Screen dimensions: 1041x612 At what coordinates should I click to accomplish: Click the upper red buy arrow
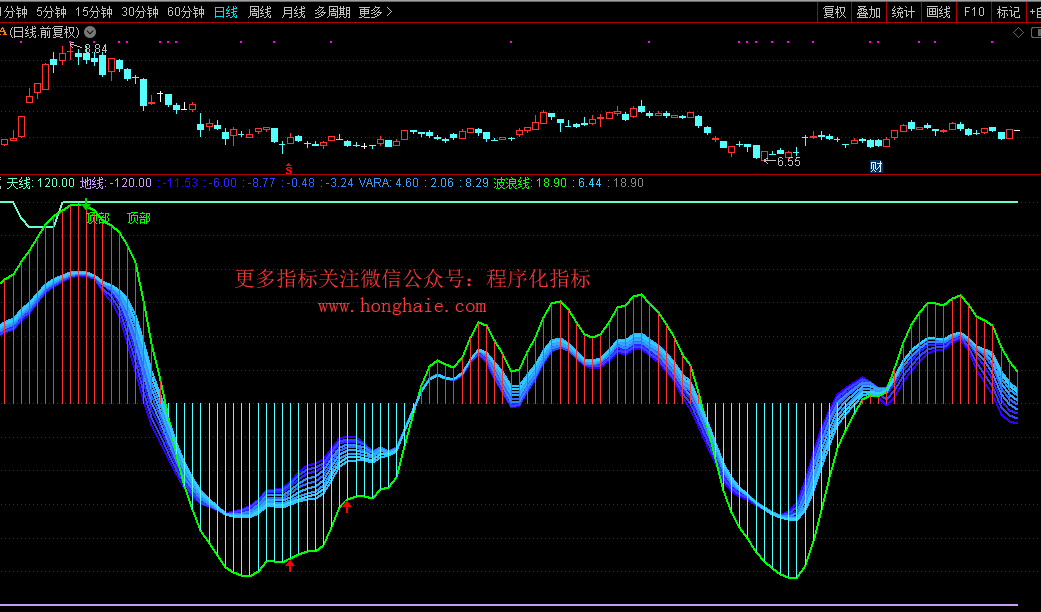347,507
